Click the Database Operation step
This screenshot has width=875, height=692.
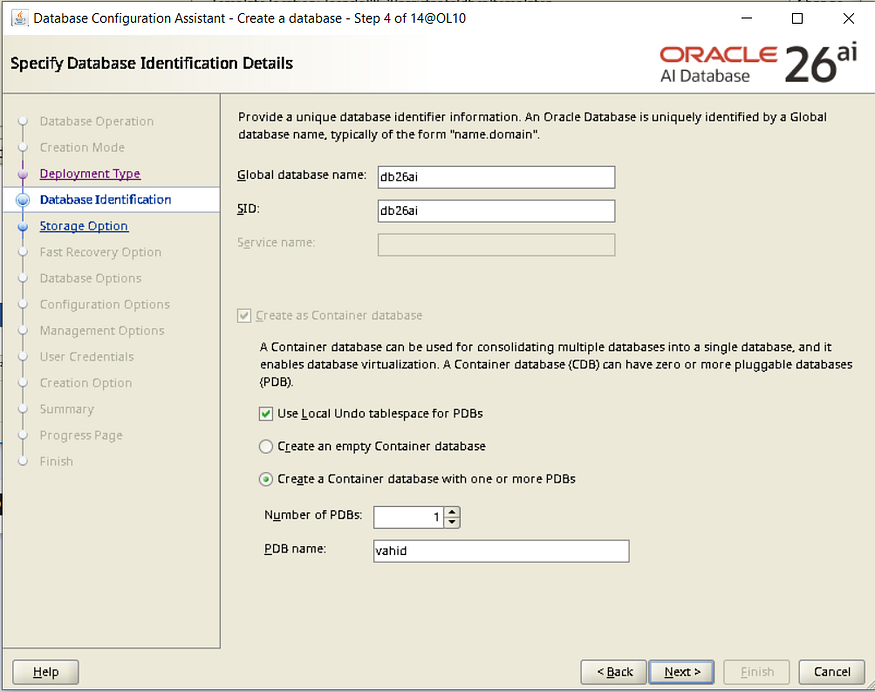pyautogui.click(x=97, y=121)
